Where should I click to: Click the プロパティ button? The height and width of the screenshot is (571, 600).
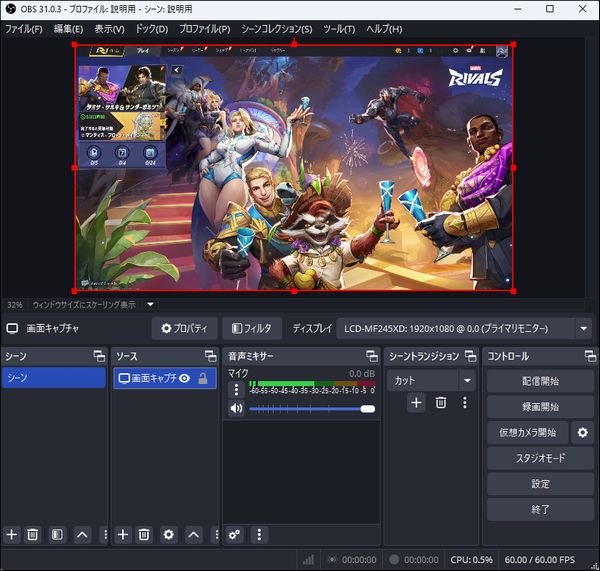pos(184,328)
